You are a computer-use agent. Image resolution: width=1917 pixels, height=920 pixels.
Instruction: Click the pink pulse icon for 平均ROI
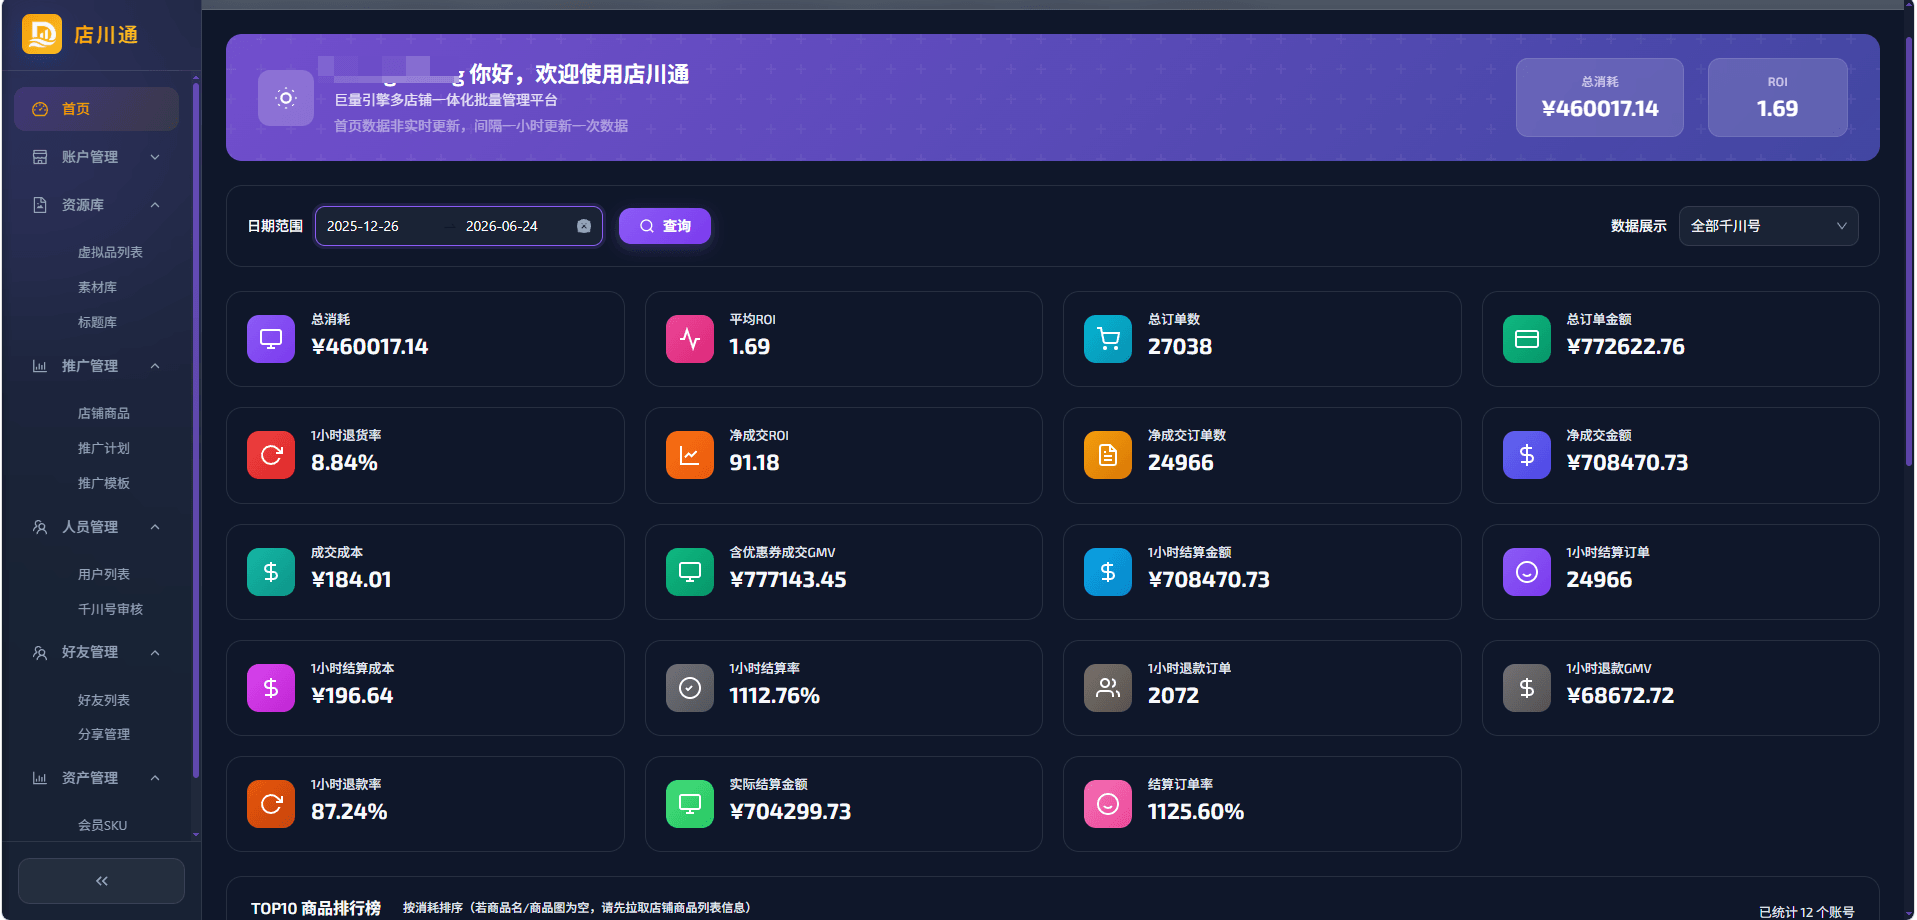[690, 339]
